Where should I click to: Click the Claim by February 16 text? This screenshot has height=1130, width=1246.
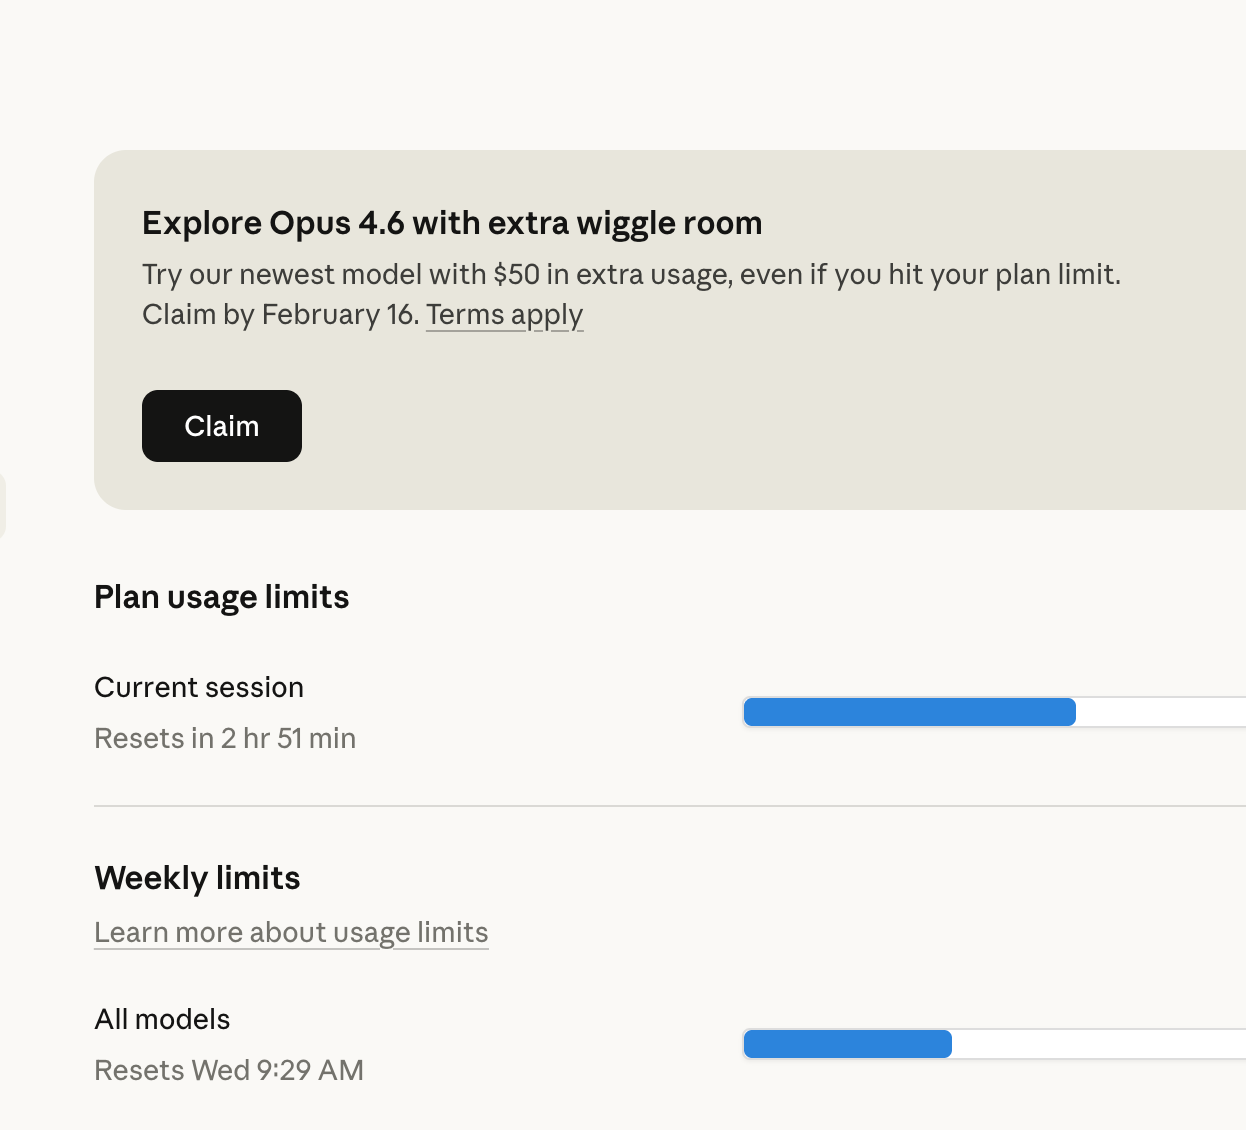[280, 315]
